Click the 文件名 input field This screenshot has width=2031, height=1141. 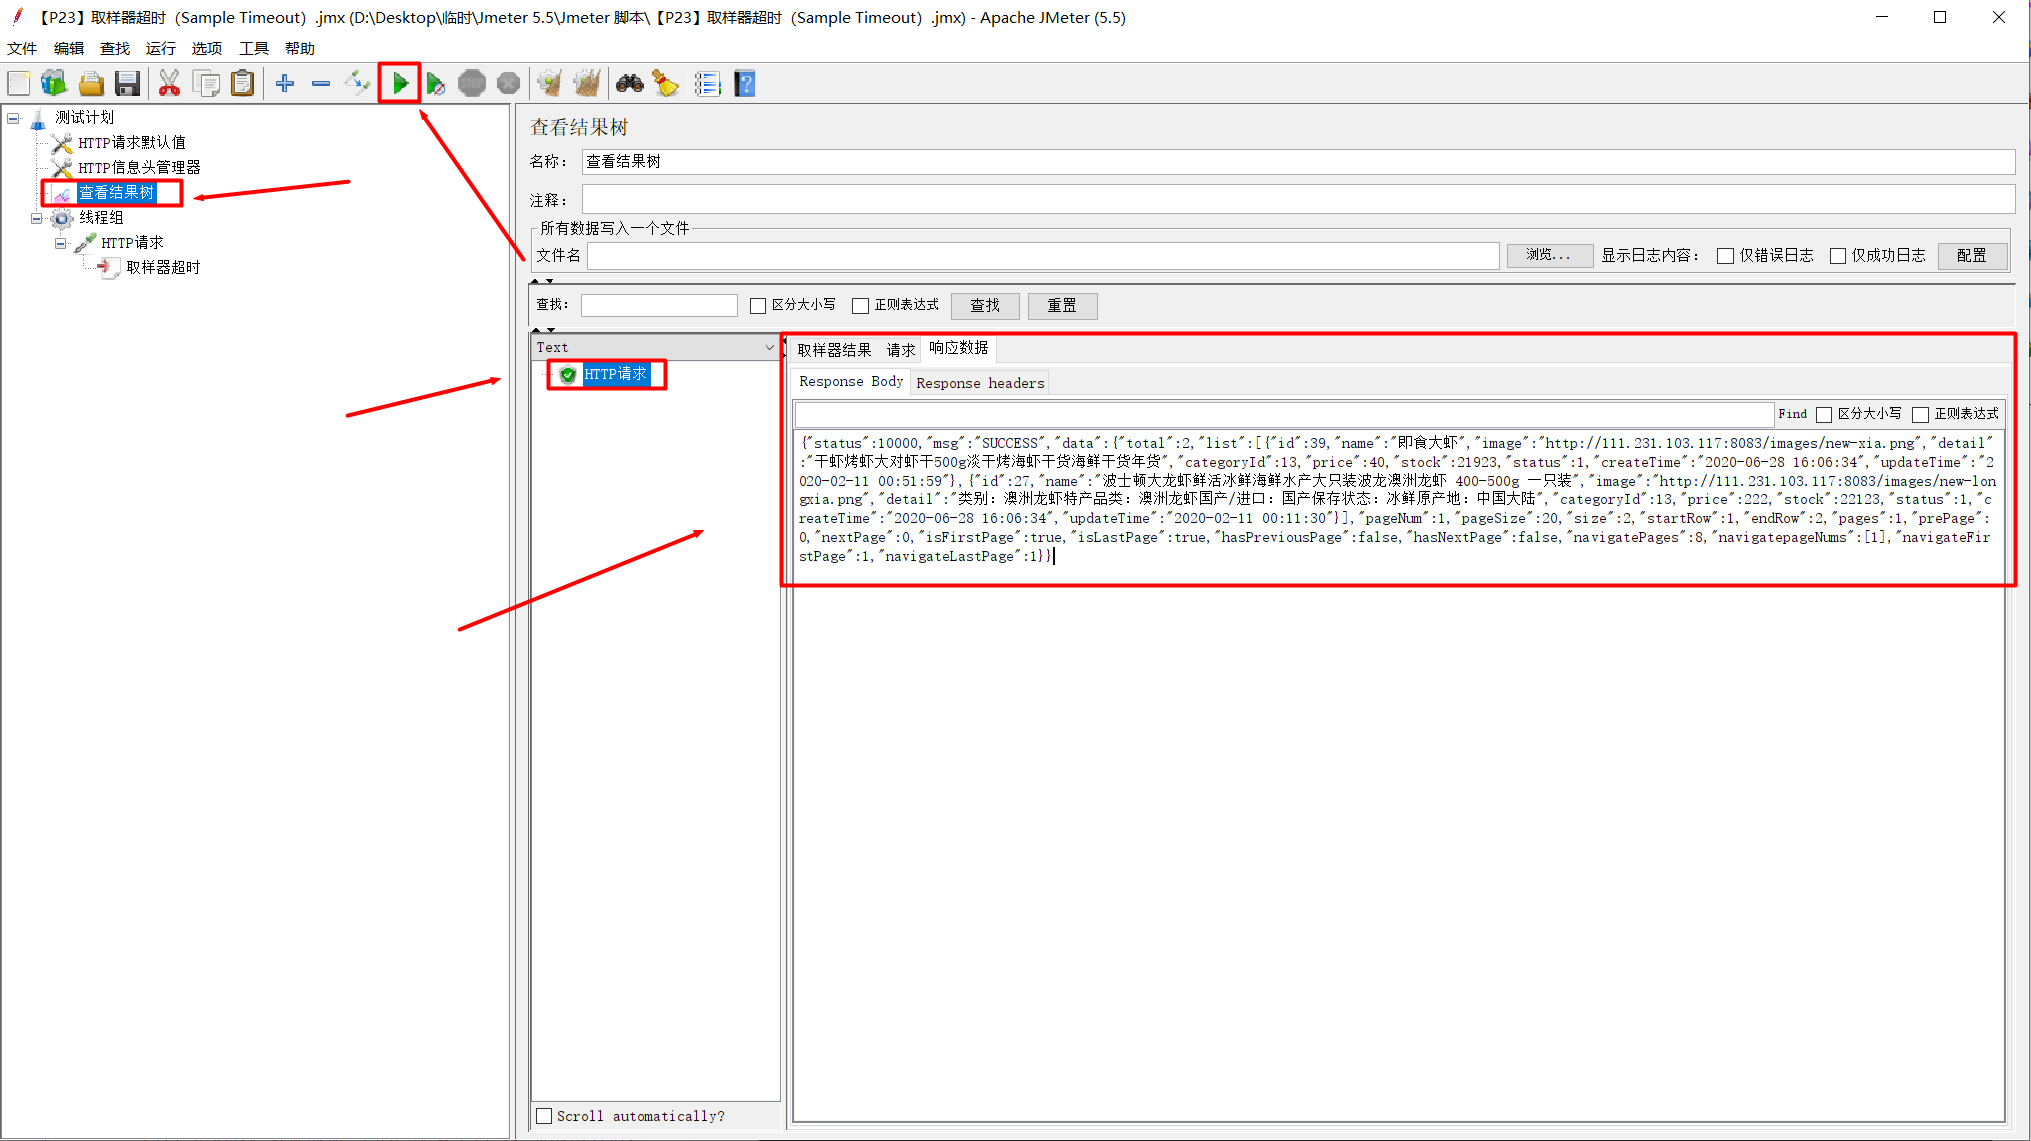1043,256
